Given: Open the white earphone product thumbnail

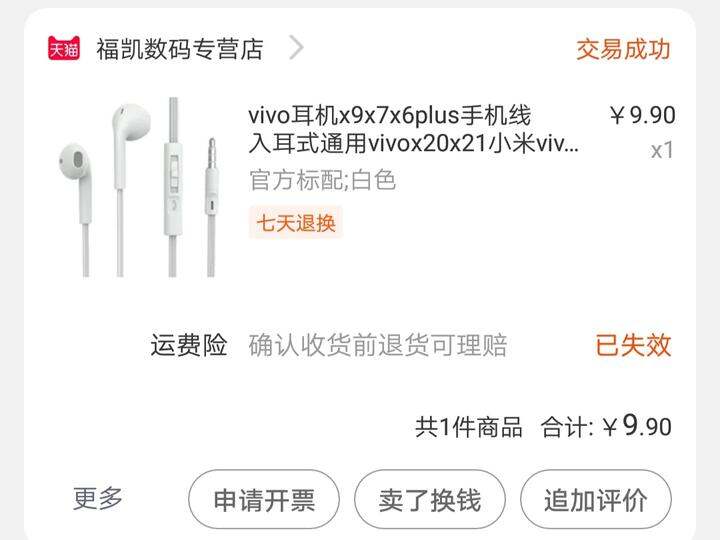Looking at the screenshot, I should click(139, 187).
